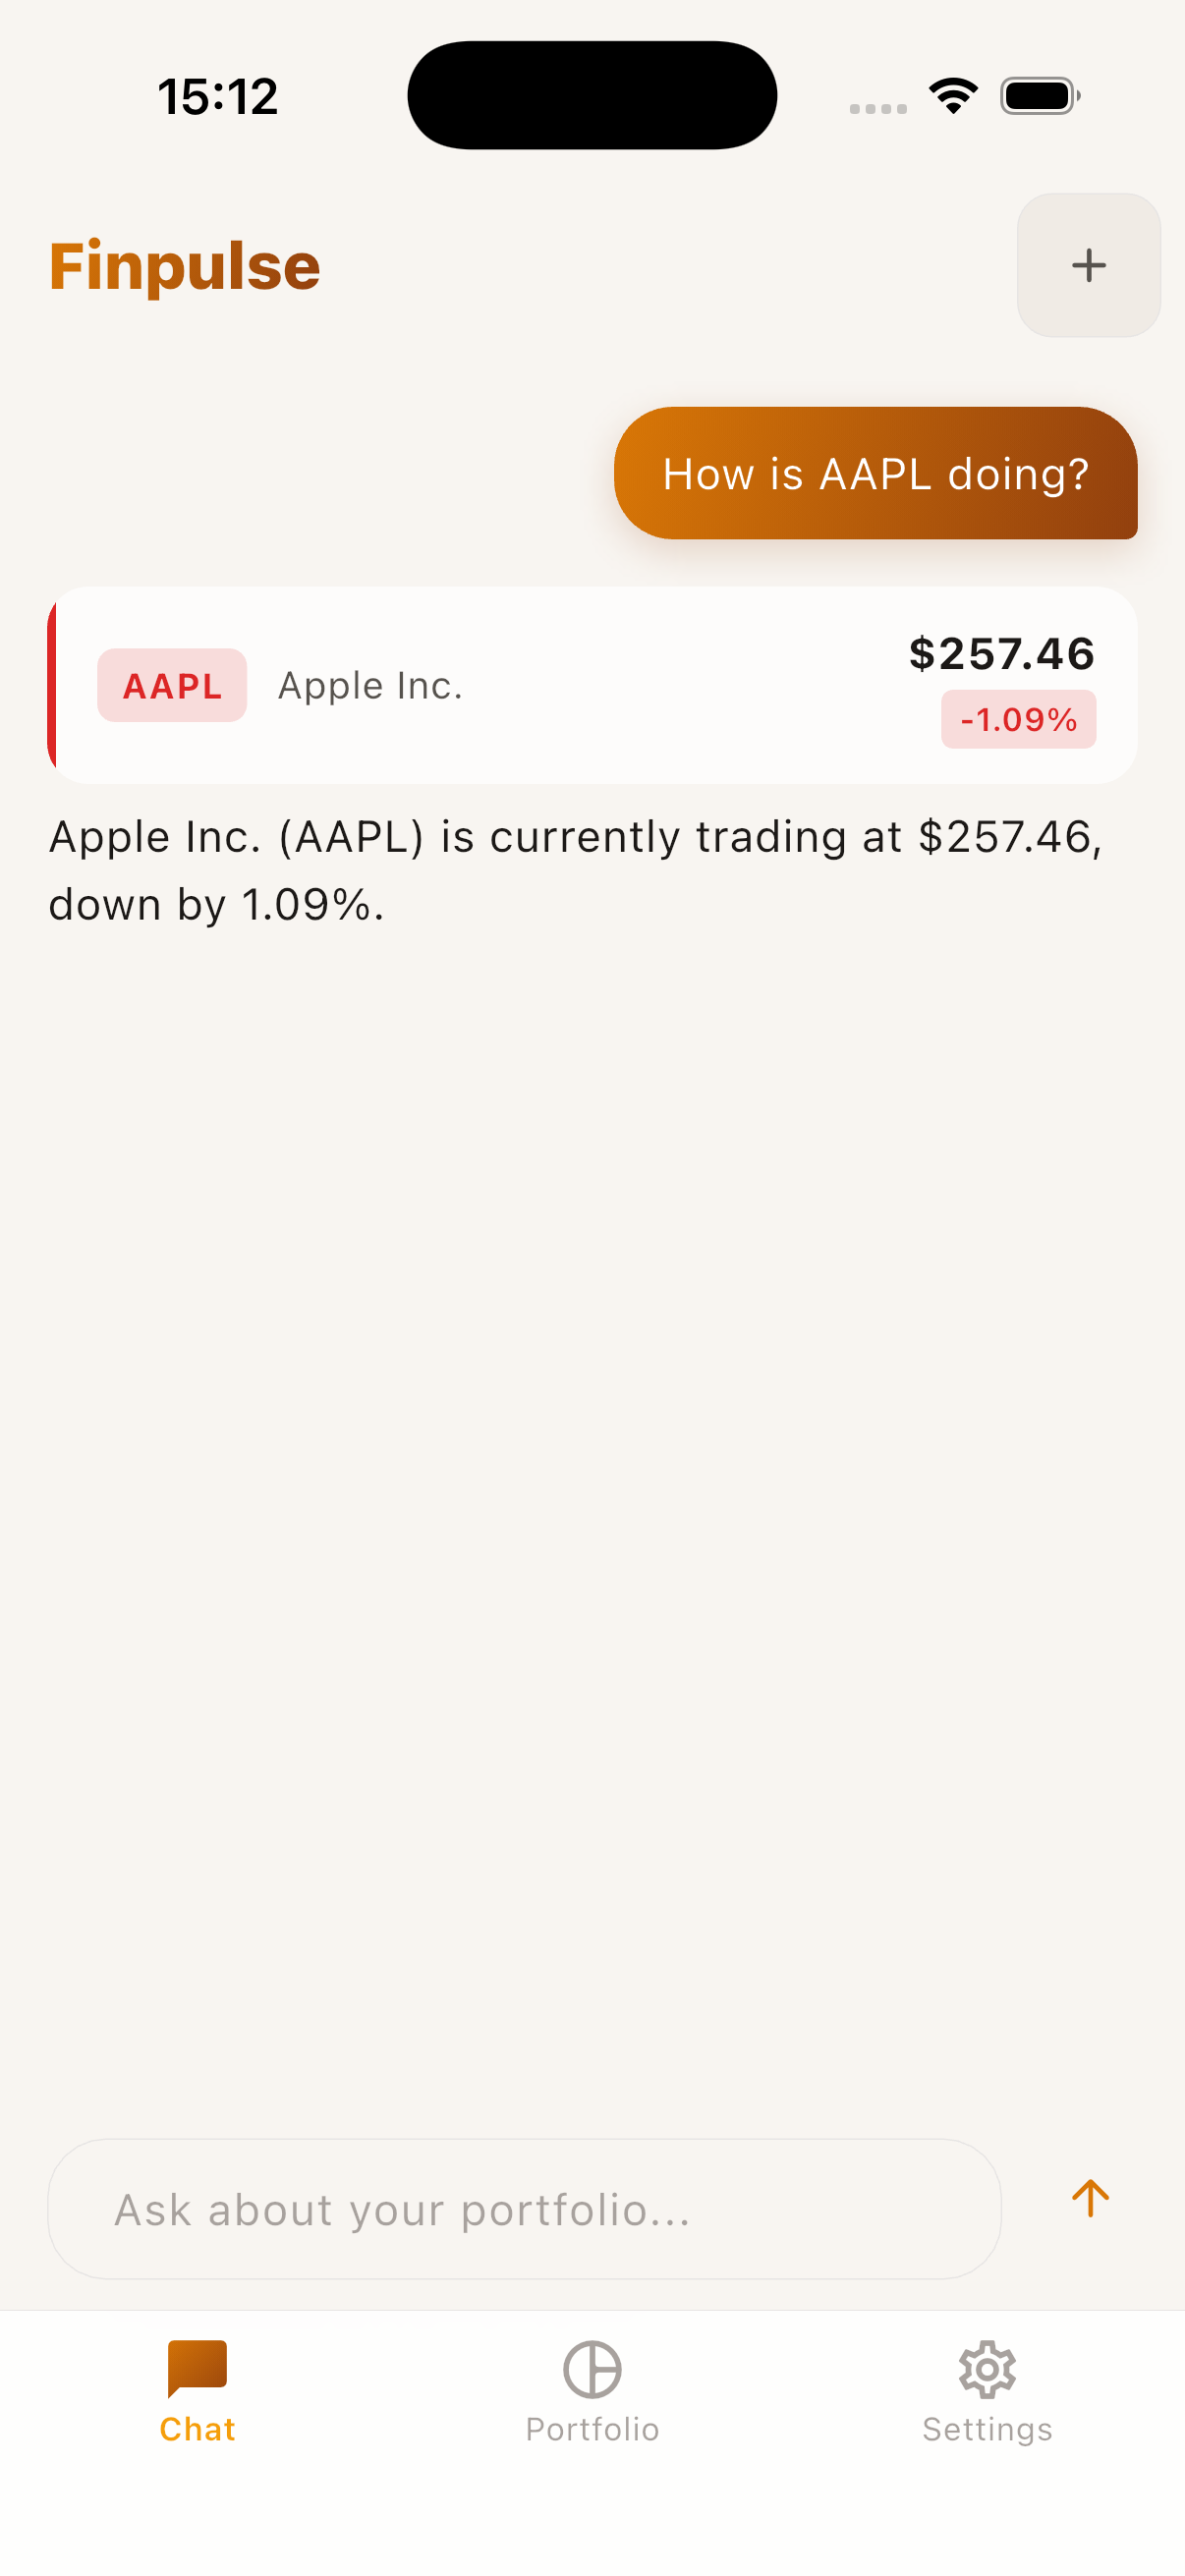The width and height of the screenshot is (1185, 2576).
Task: Select the Settings tab label
Action: coord(987,2429)
